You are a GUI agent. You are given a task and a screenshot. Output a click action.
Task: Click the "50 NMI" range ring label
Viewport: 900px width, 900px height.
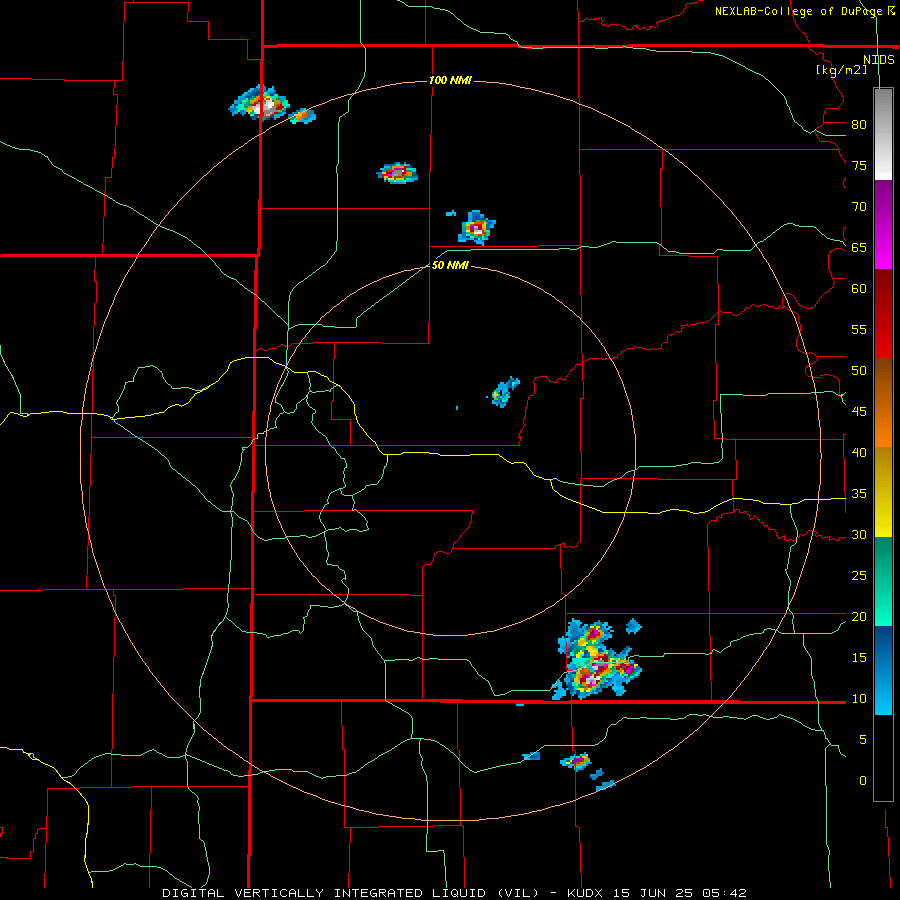coord(451,265)
